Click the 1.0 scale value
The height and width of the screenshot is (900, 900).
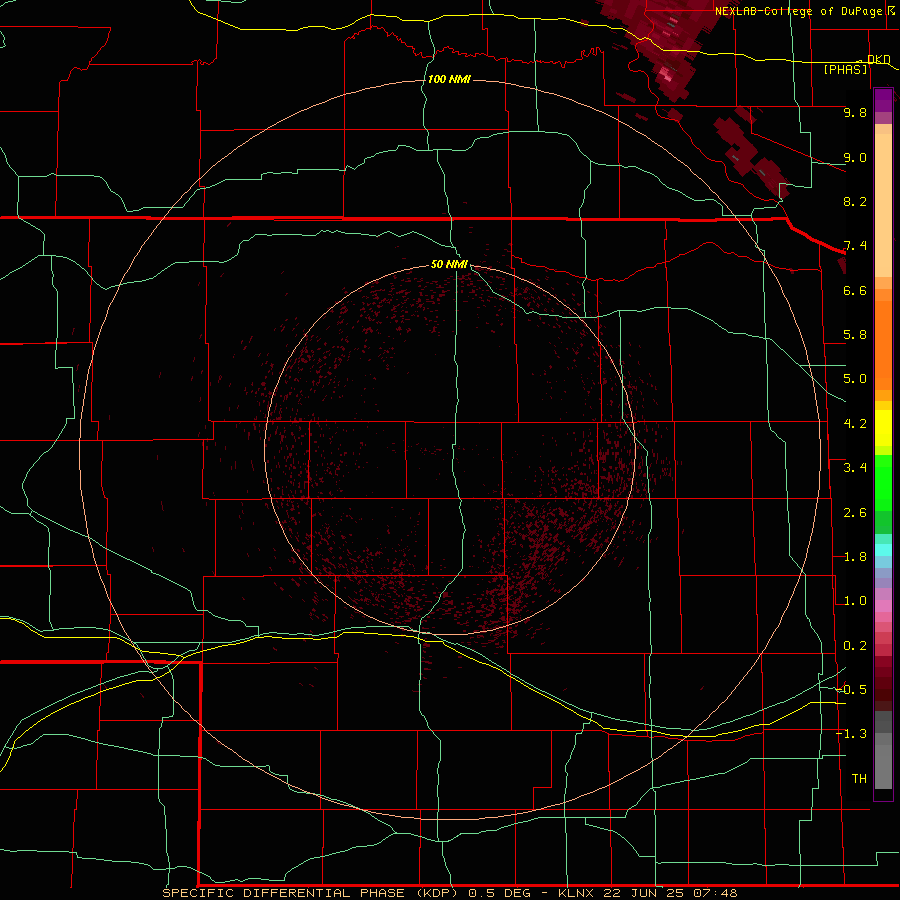point(855,601)
